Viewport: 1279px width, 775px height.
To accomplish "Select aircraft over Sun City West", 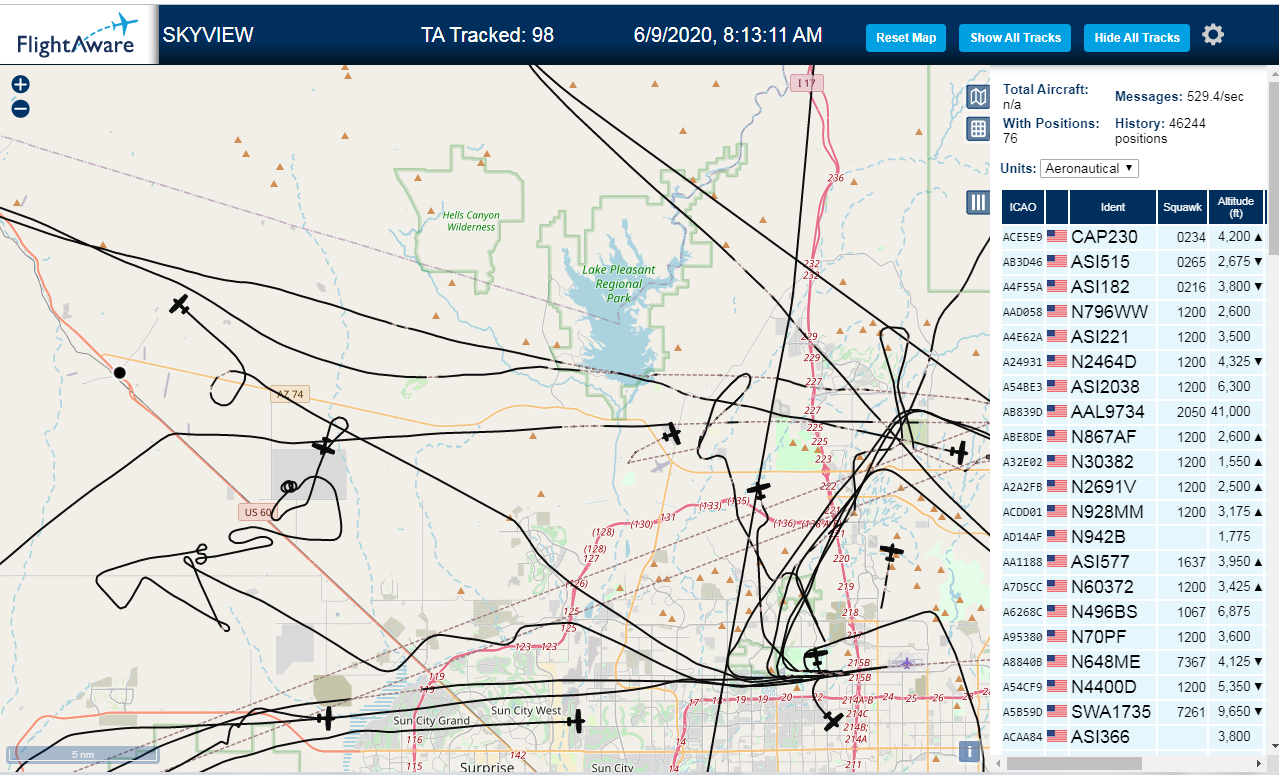I will (x=576, y=720).
